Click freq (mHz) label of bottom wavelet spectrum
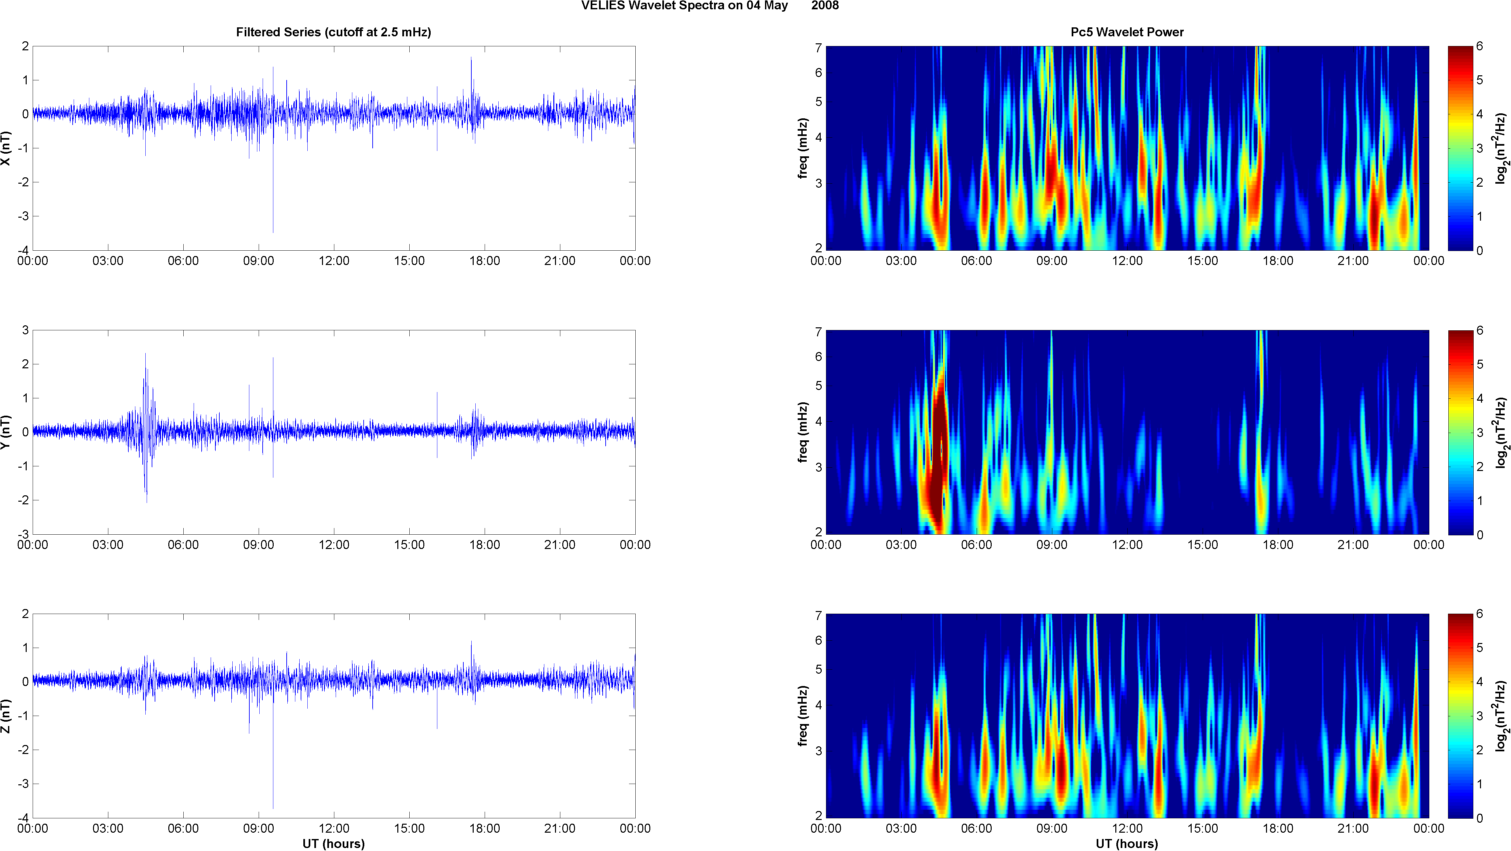This screenshot has width=1511, height=851. (x=803, y=716)
